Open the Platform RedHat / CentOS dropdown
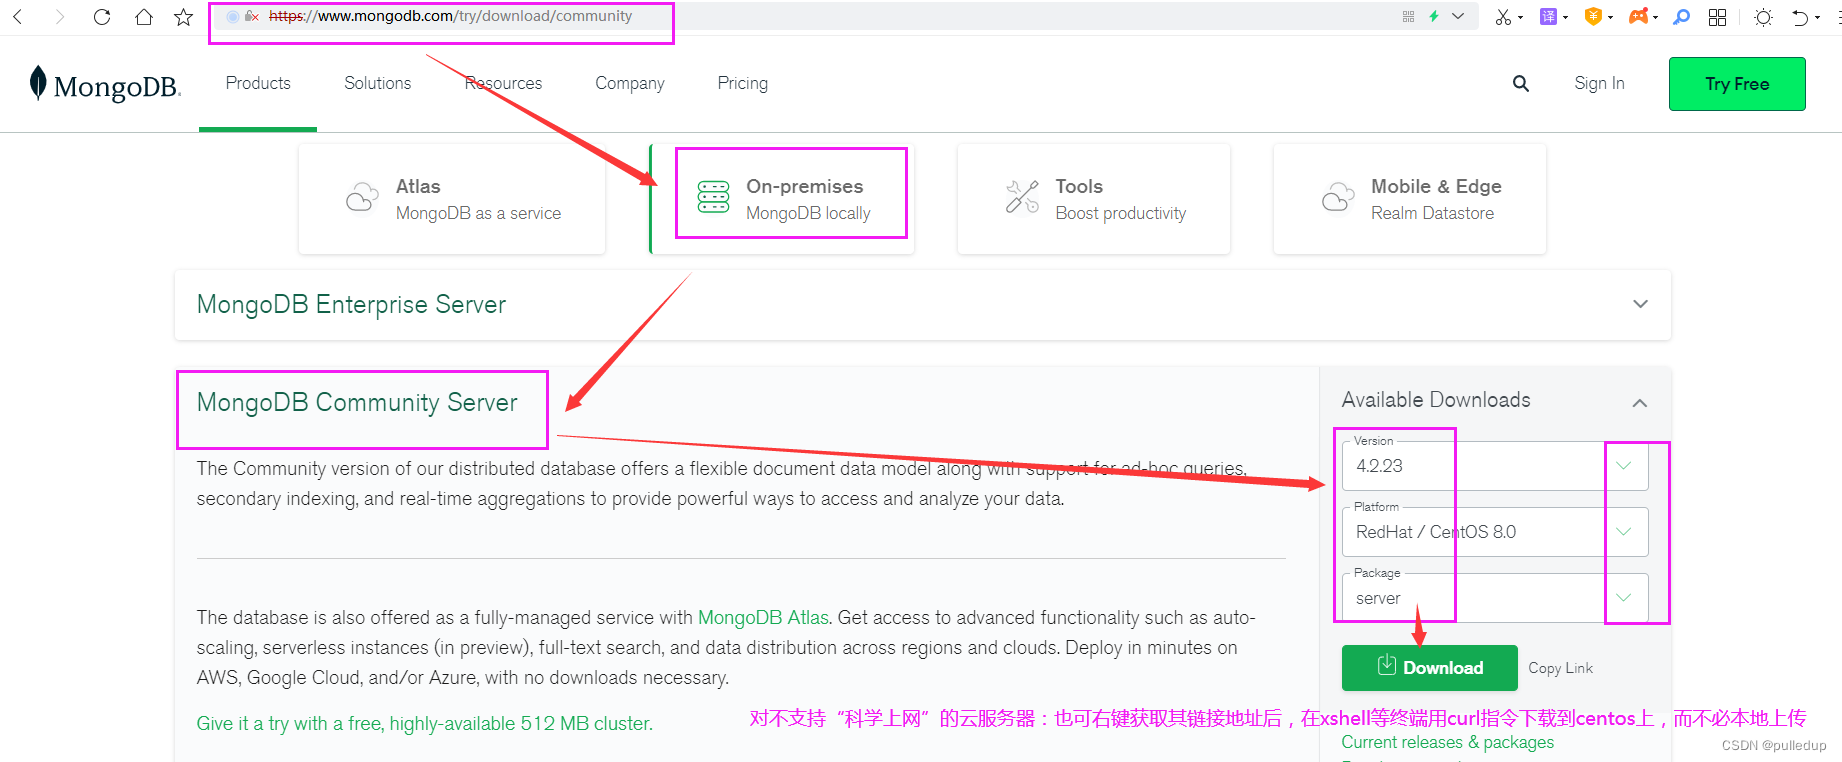This screenshot has height=762, width=1842. point(1495,532)
